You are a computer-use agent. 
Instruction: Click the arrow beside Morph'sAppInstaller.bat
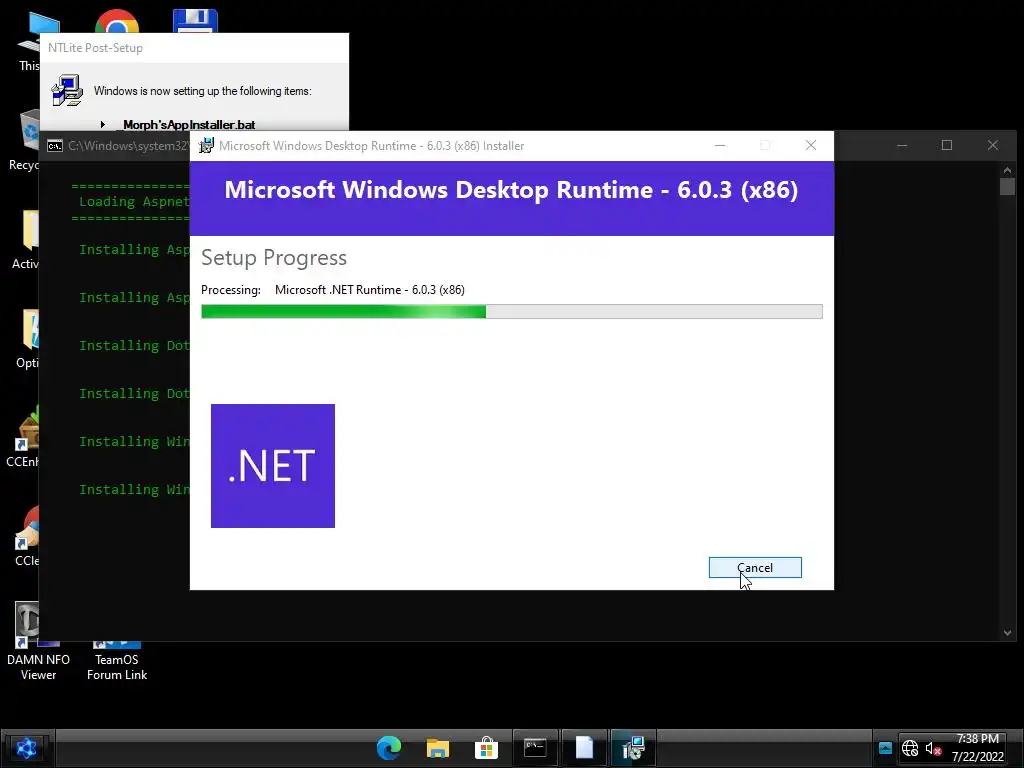click(x=103, y=124)
